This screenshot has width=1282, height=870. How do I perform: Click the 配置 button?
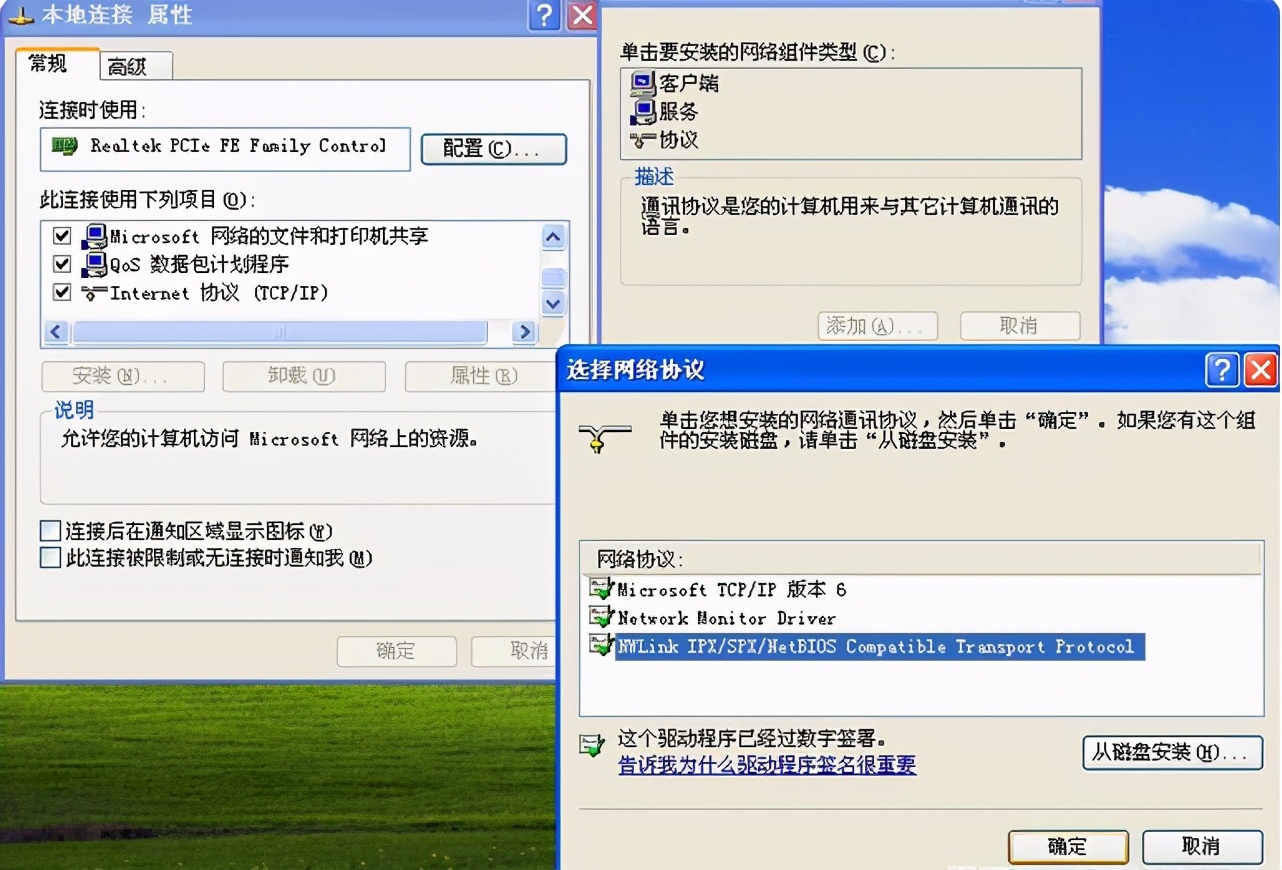(x=493, y=148)
